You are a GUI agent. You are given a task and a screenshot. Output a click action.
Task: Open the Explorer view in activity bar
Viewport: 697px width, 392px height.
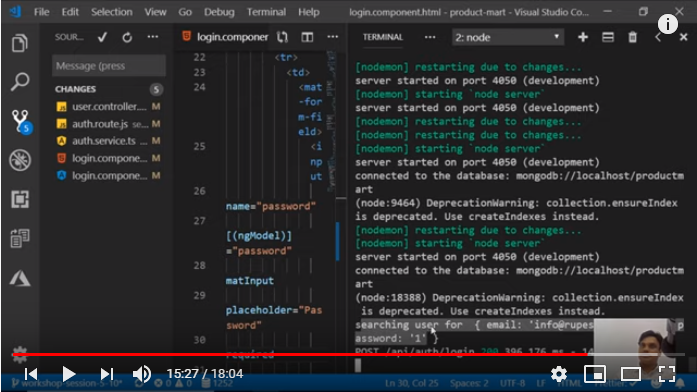point(20,43)
